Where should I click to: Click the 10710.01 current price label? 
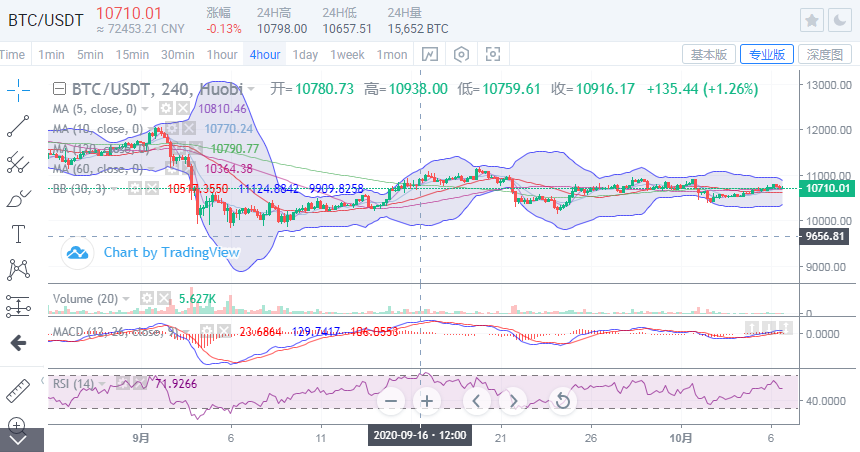tap(828, 188)
